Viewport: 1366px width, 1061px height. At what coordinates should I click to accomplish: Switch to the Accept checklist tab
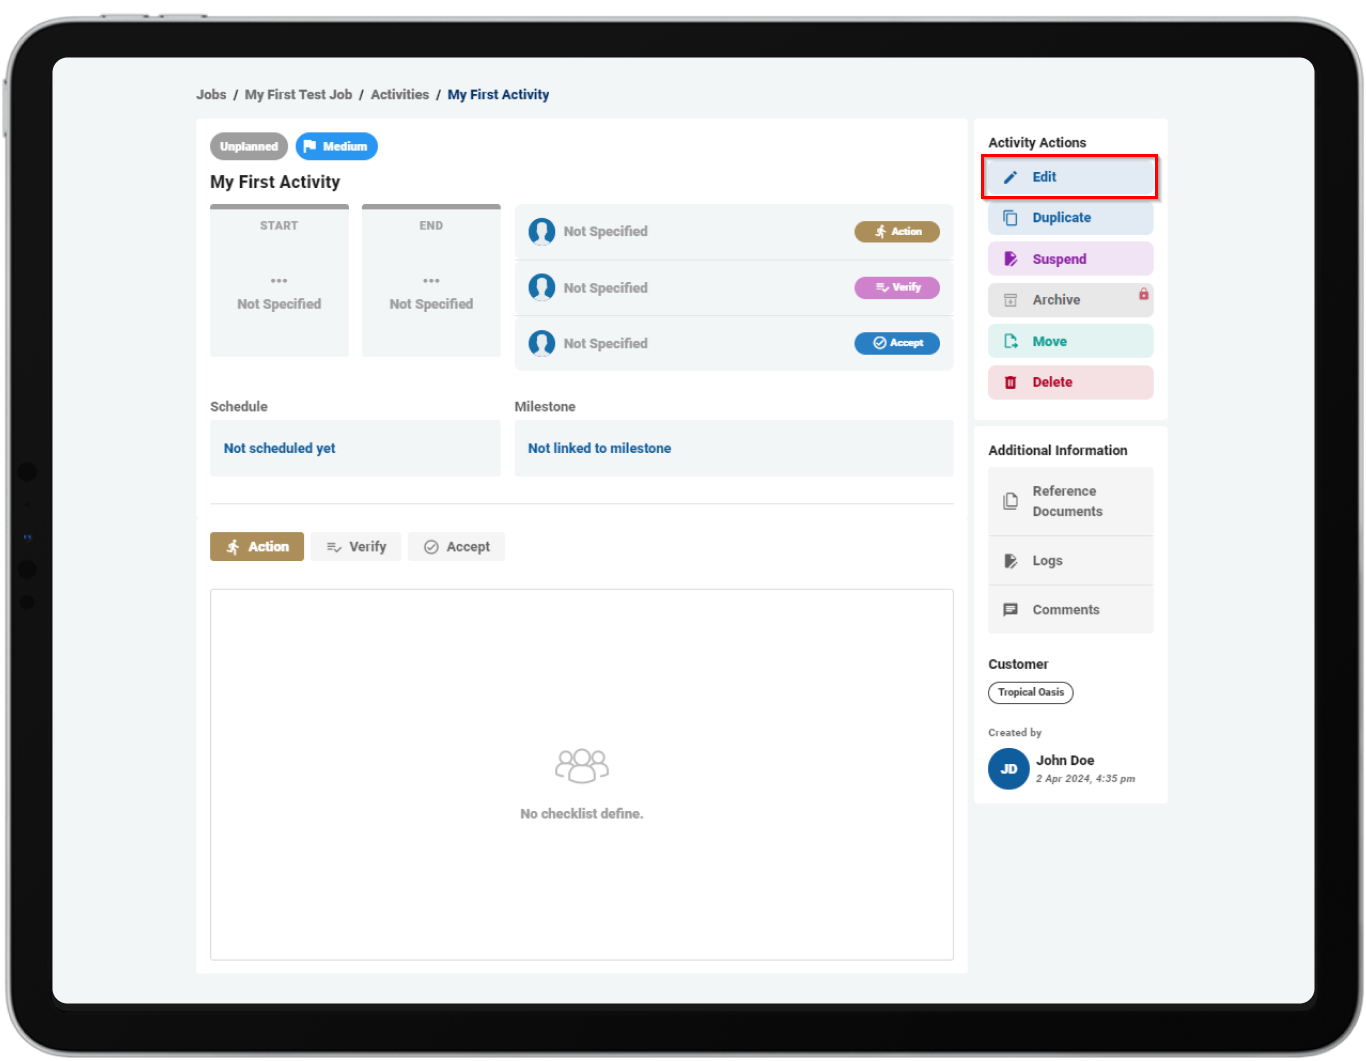pos(456,547)
